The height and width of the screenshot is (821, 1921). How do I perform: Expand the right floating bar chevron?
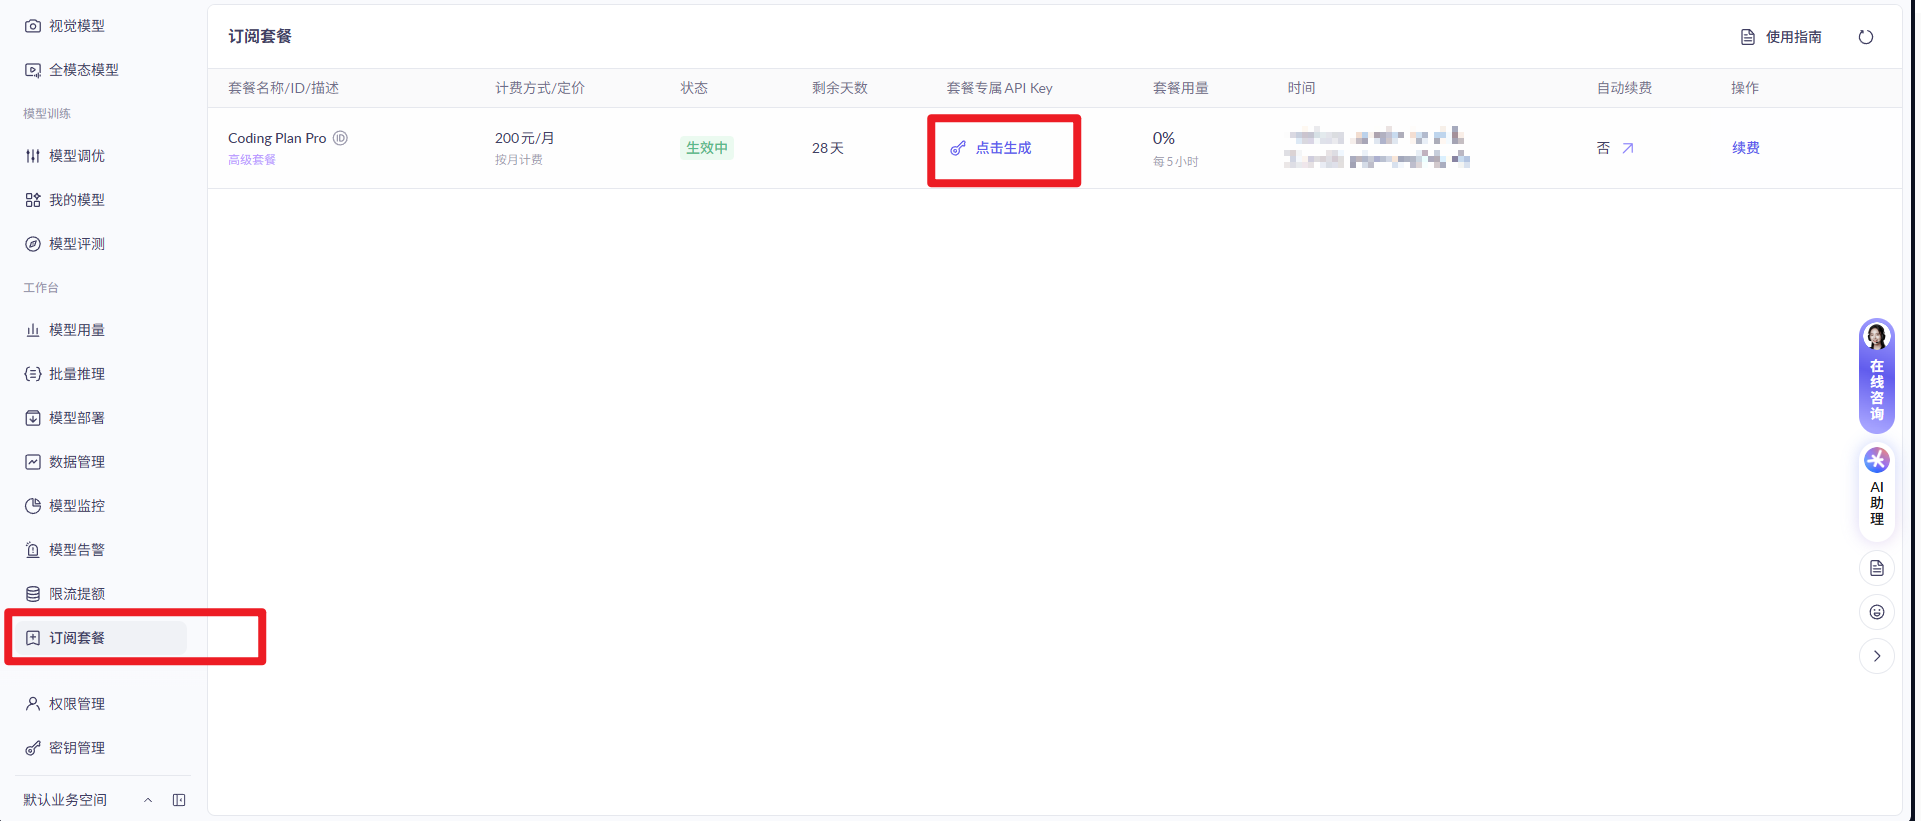1876,656
